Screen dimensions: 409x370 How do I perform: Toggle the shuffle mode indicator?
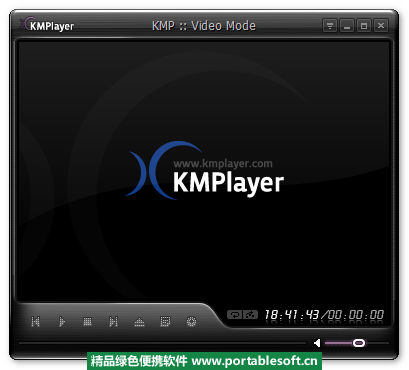click(250, 314)
